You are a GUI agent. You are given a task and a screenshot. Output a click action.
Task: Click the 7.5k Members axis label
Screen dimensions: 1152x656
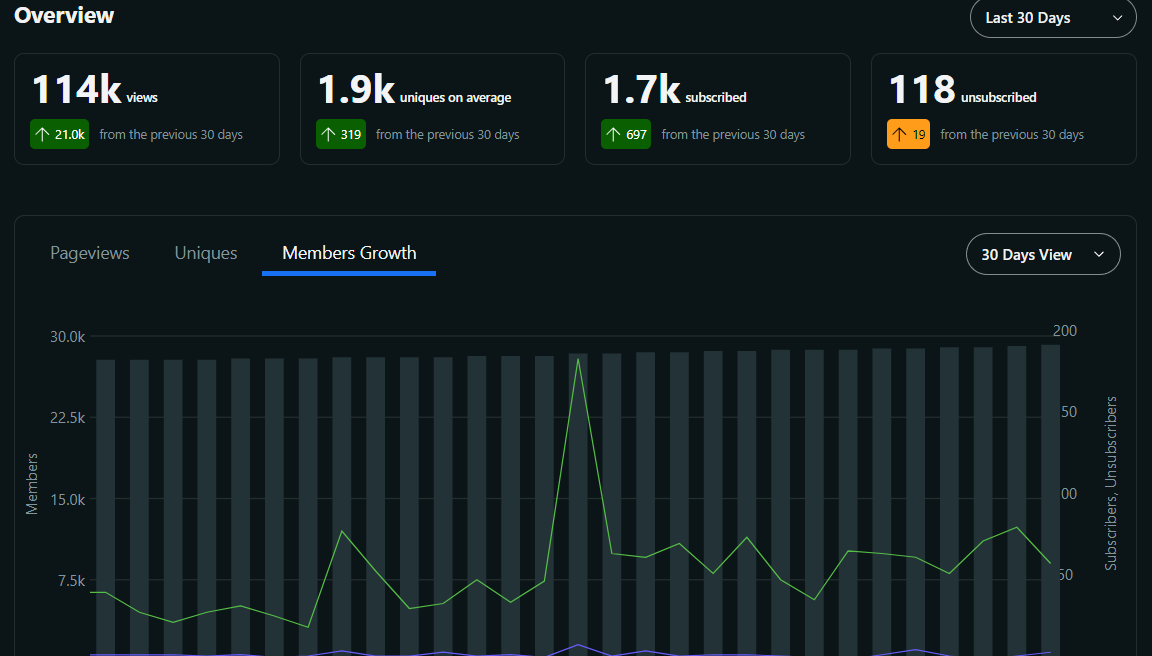tap(71, 581)
